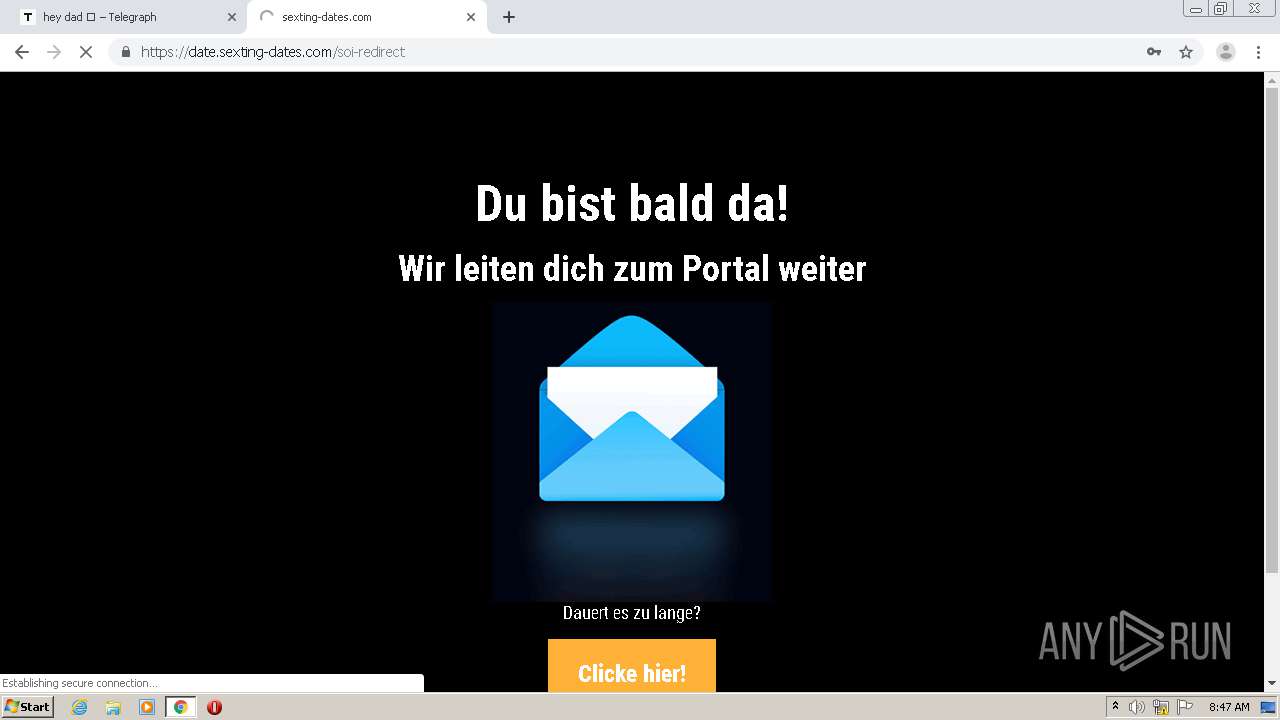Open the red Opera-style taskbar icon
This screenshot has width=1280, height=720.
(214, 707)
